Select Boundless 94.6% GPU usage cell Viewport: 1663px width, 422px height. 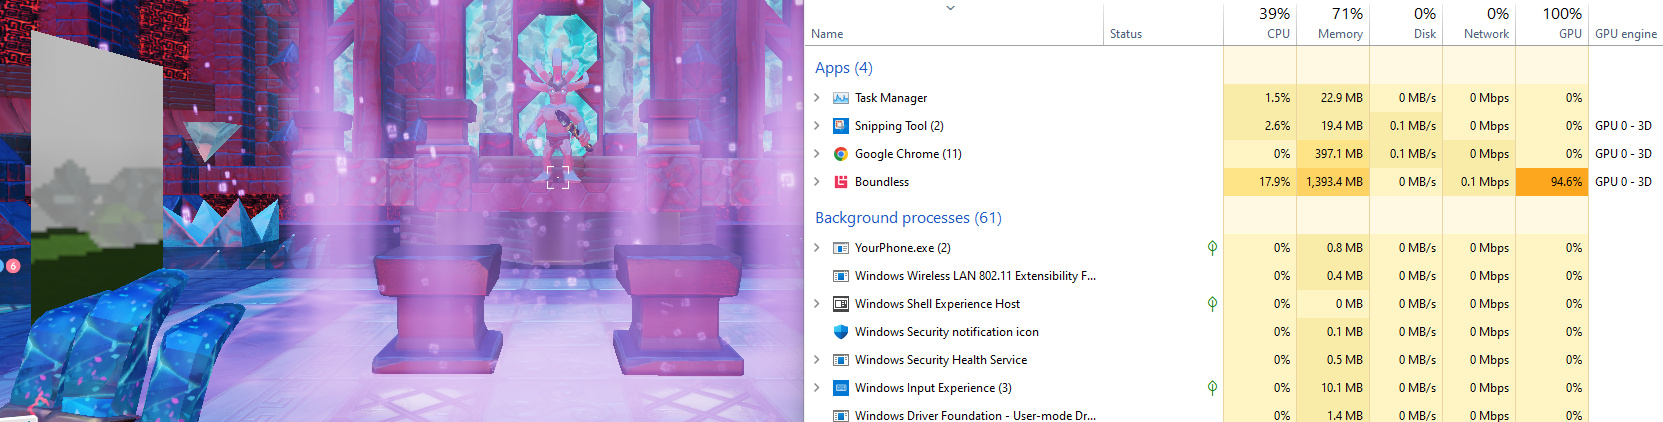pyautogui.click(x=1552, y=182)
